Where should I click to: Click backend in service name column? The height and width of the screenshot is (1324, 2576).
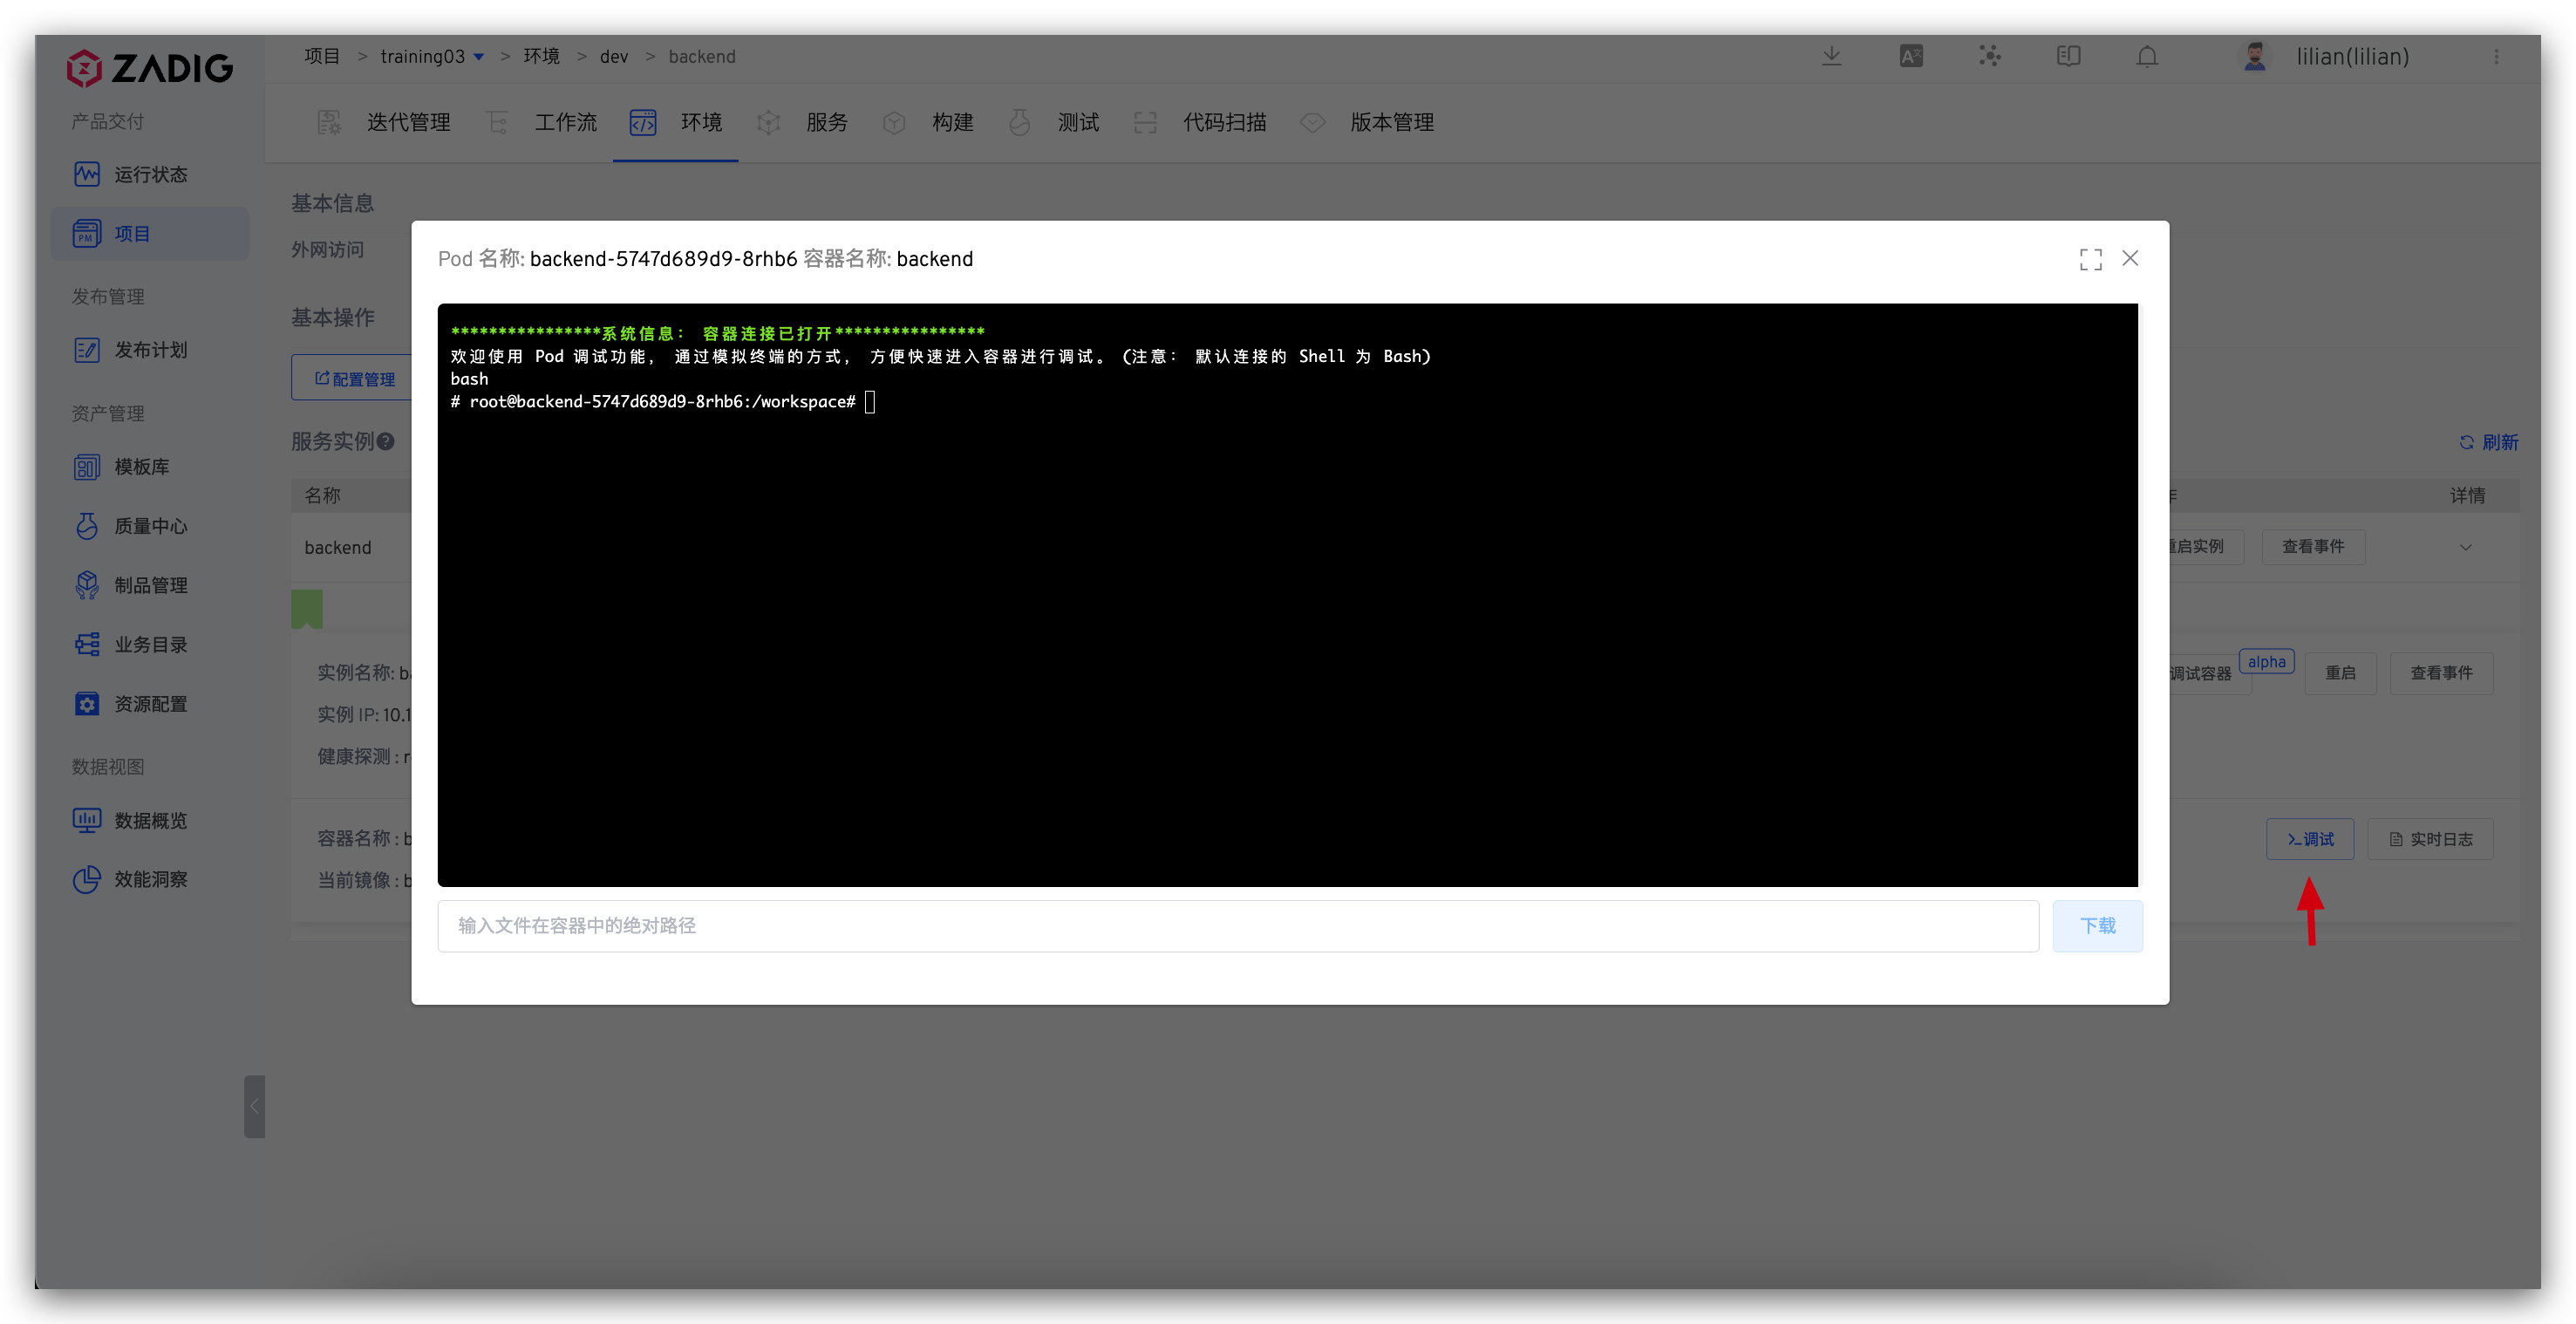click(x=338, y=548)
